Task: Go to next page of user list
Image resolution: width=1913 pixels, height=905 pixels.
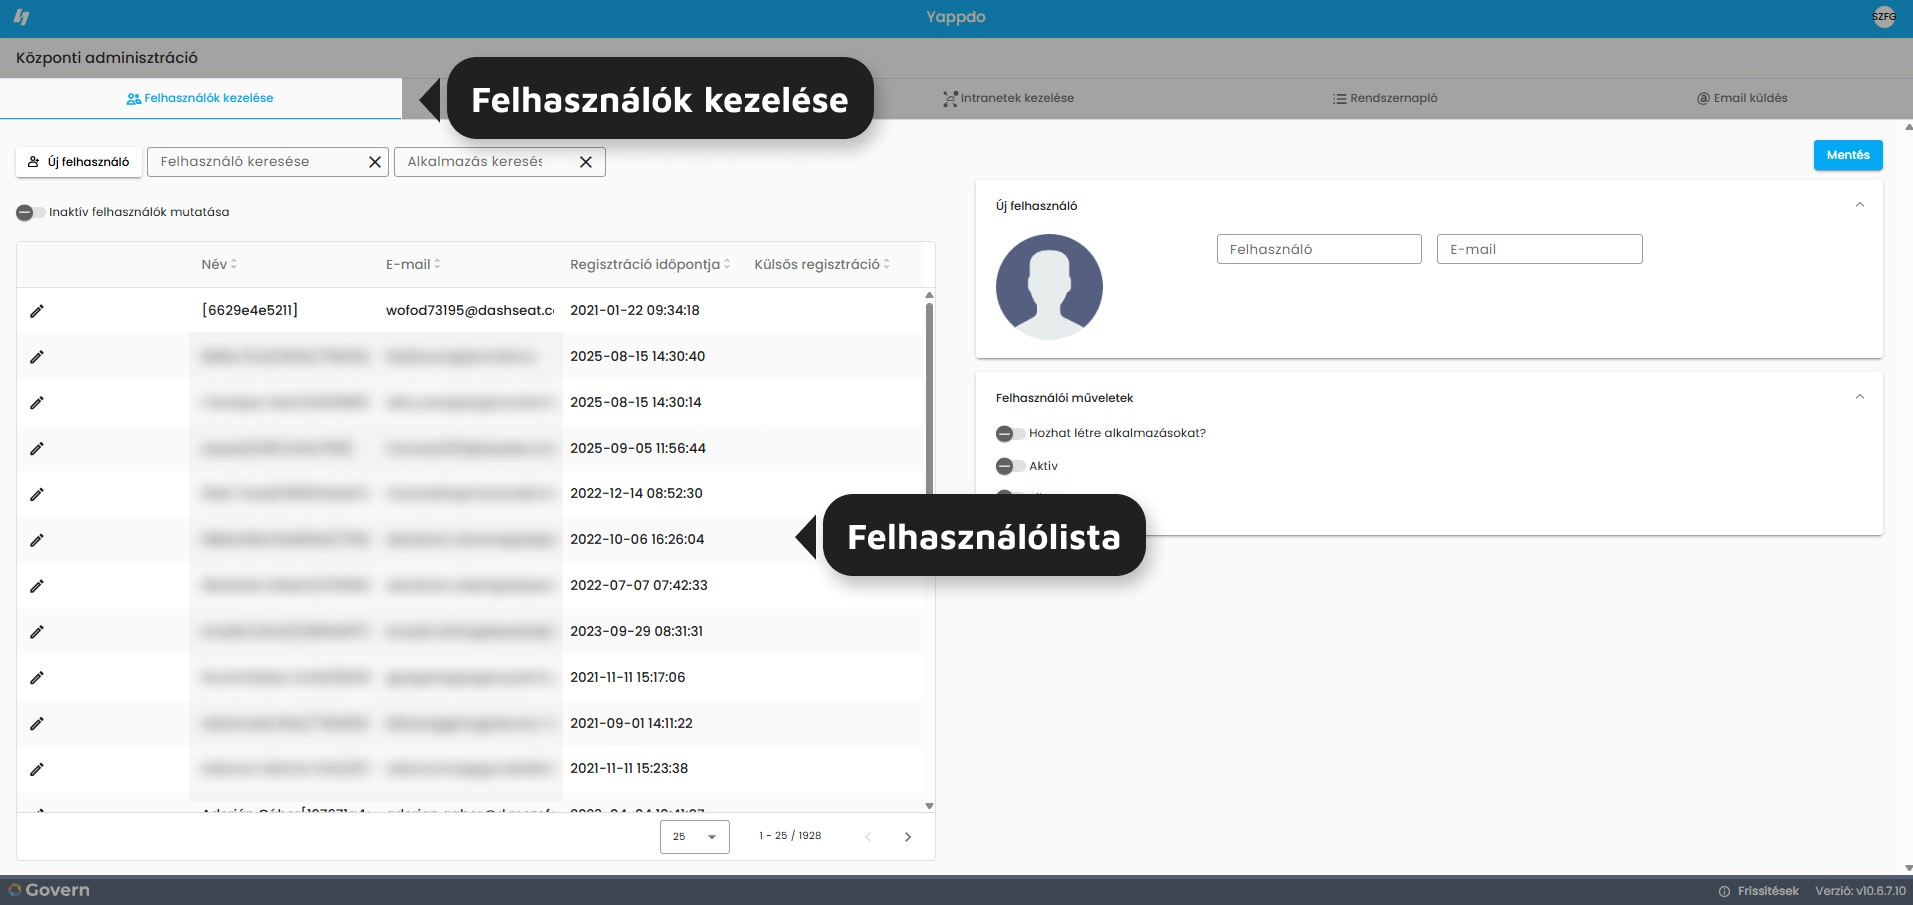Action: tap(908, 837)
